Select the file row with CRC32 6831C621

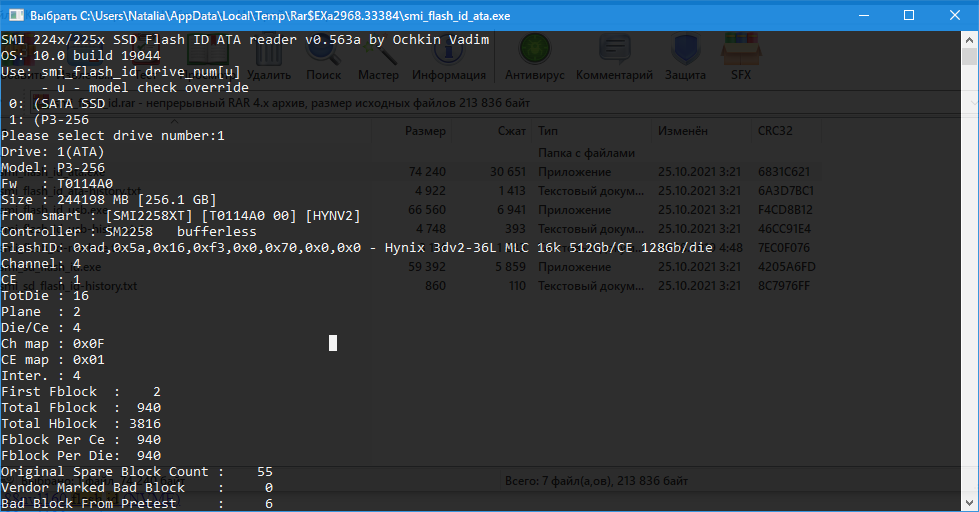tap(600, 172)
